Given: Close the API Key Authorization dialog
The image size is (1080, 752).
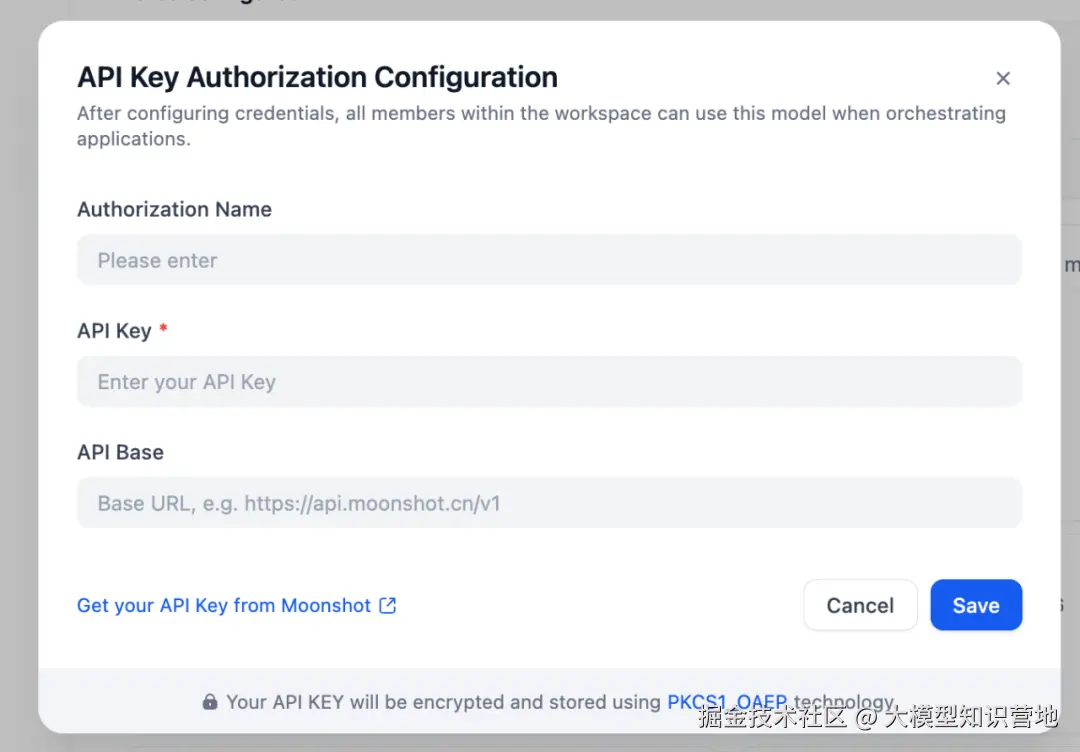Looking at the screenshot, I should (x=1003, y=79).
